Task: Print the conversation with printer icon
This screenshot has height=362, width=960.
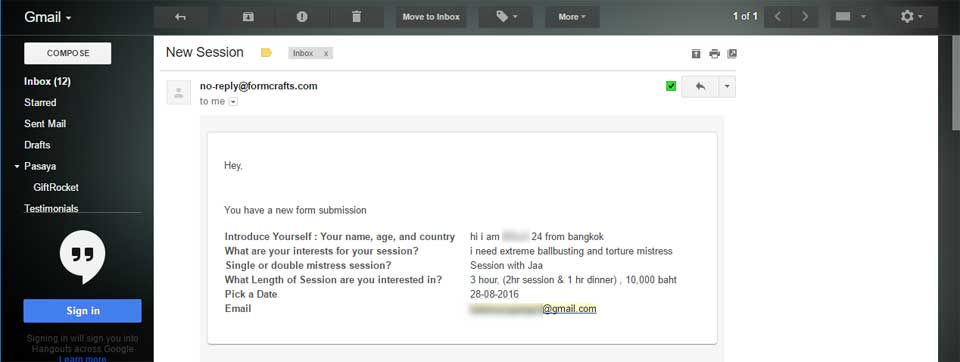Action: coord(714,54)
